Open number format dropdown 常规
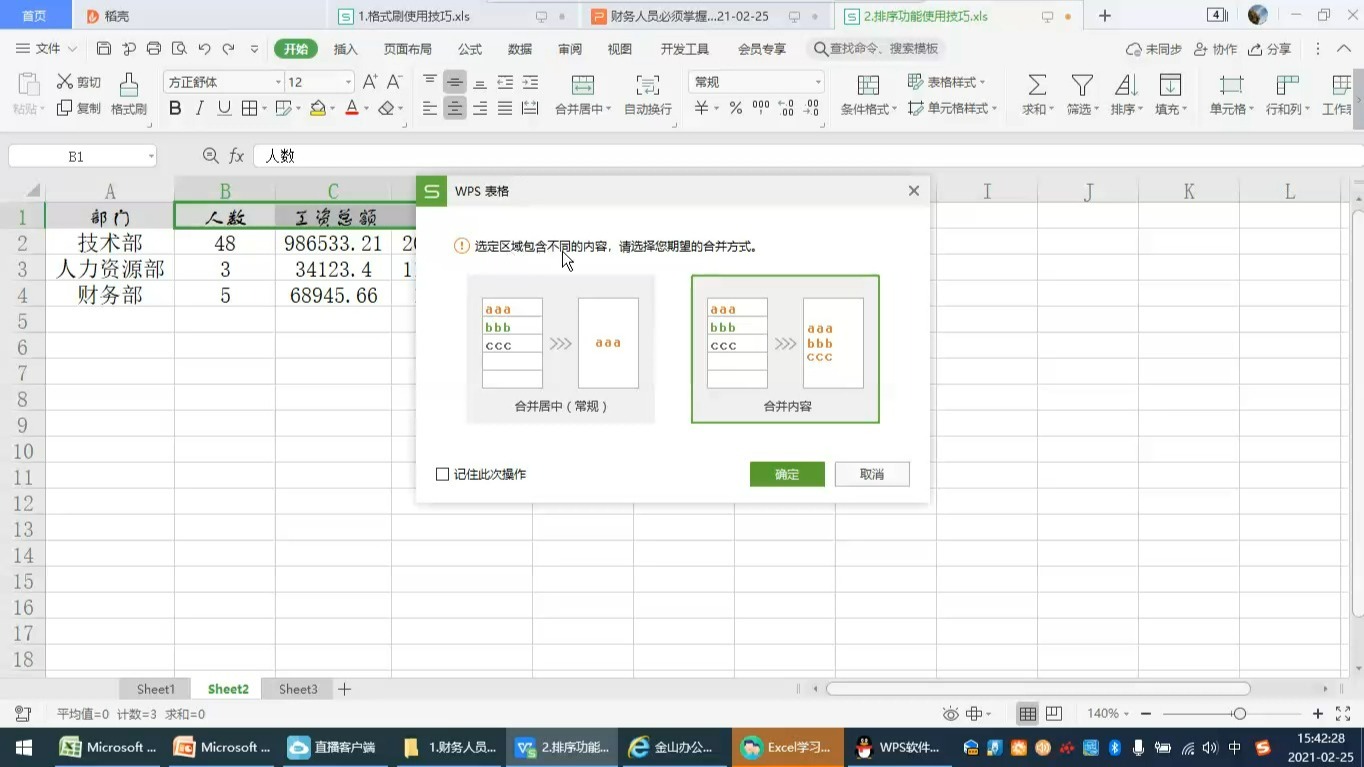This screenshot has width=1364, height=767. click(817, 82)
